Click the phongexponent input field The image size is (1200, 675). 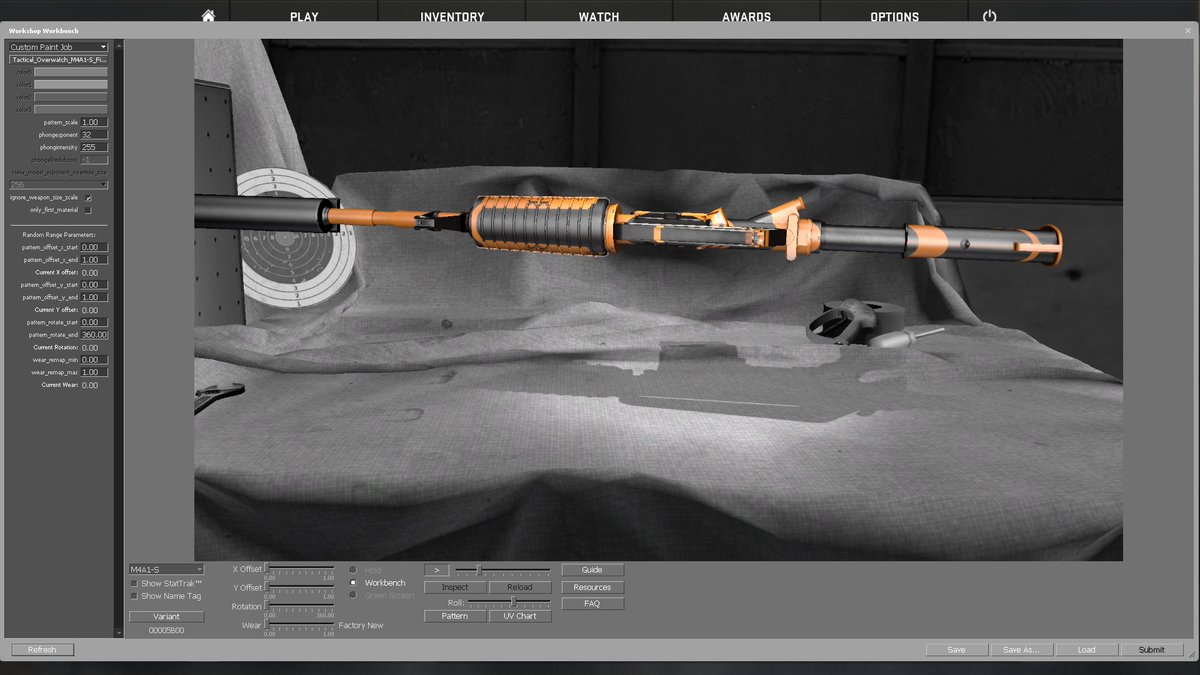pos(94,135)
